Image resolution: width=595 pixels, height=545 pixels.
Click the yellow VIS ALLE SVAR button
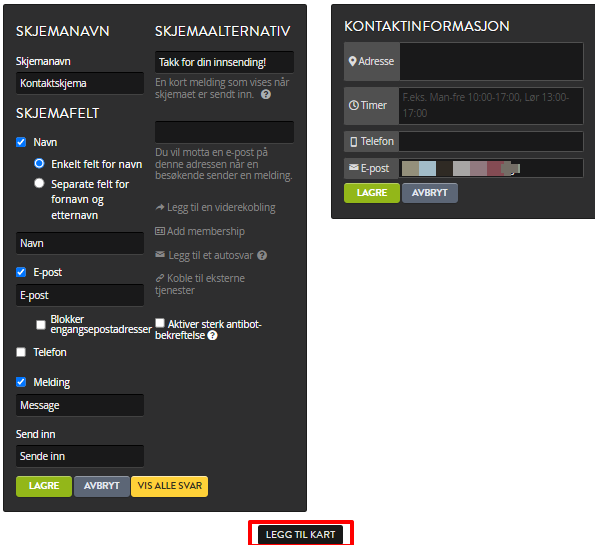169,486
